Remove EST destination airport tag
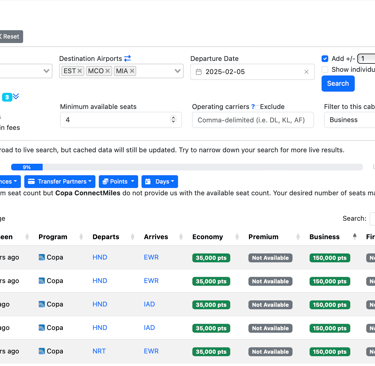 click(x=80, y=71)
